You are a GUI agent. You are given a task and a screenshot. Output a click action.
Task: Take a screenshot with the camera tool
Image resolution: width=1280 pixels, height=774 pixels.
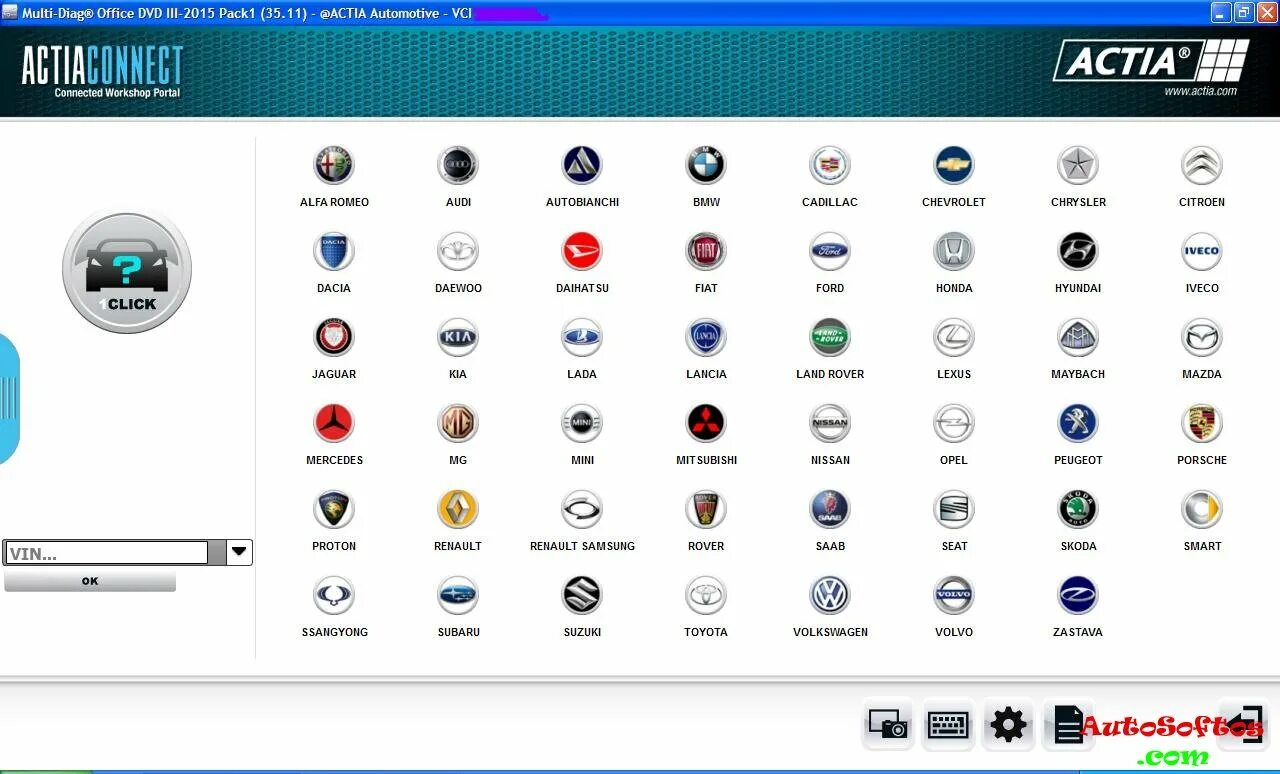tap(887, 724)
